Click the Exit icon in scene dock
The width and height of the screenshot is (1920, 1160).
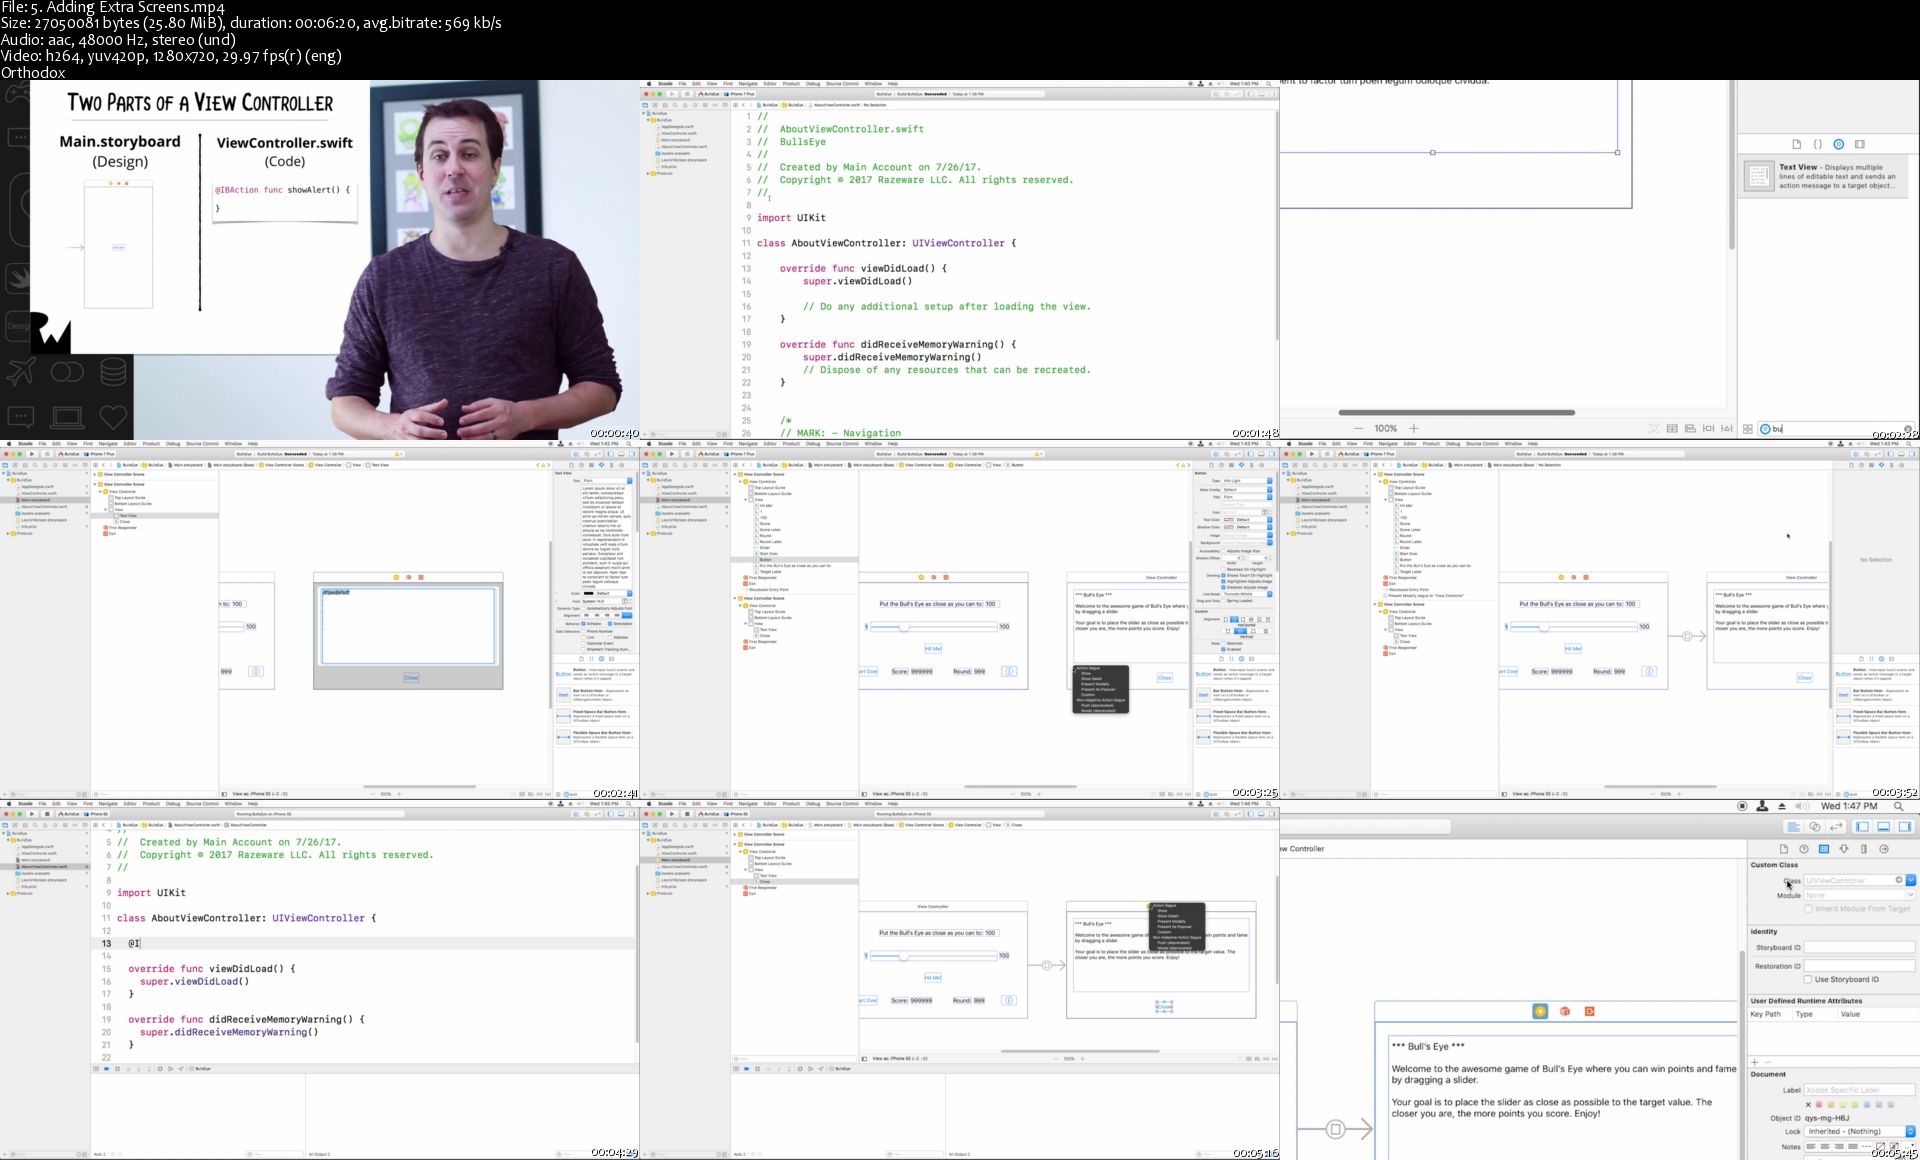click(1589, 1011)
